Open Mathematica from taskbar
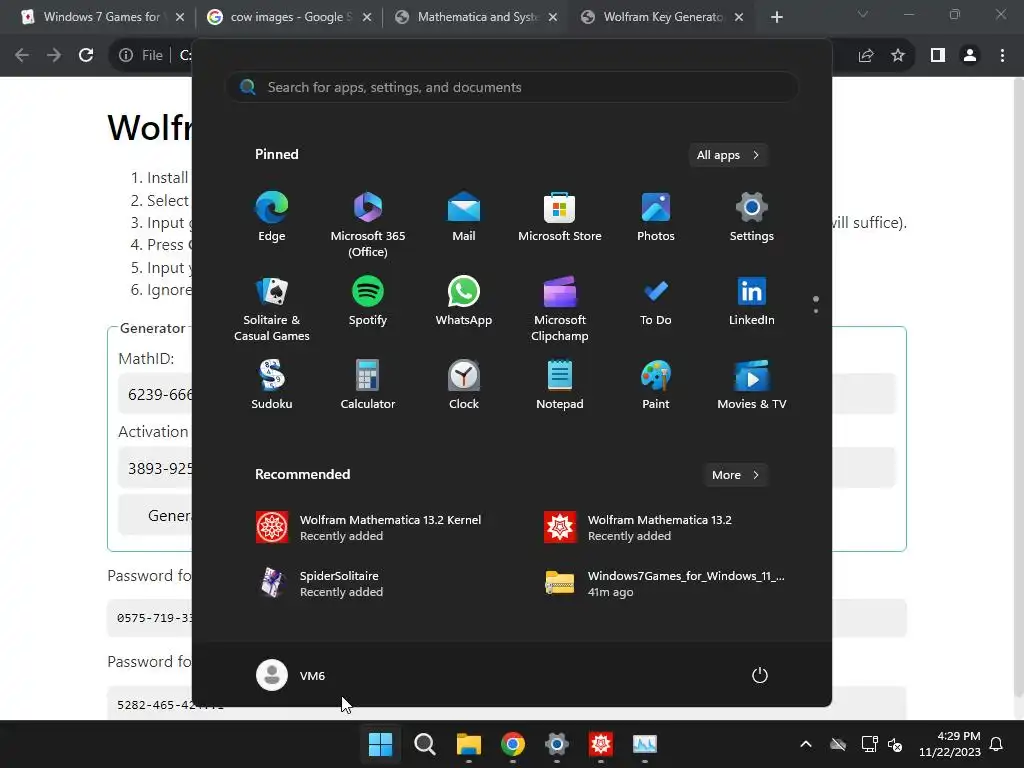The width and height of the screenshot is (1024, 768). tap(601, 744)
